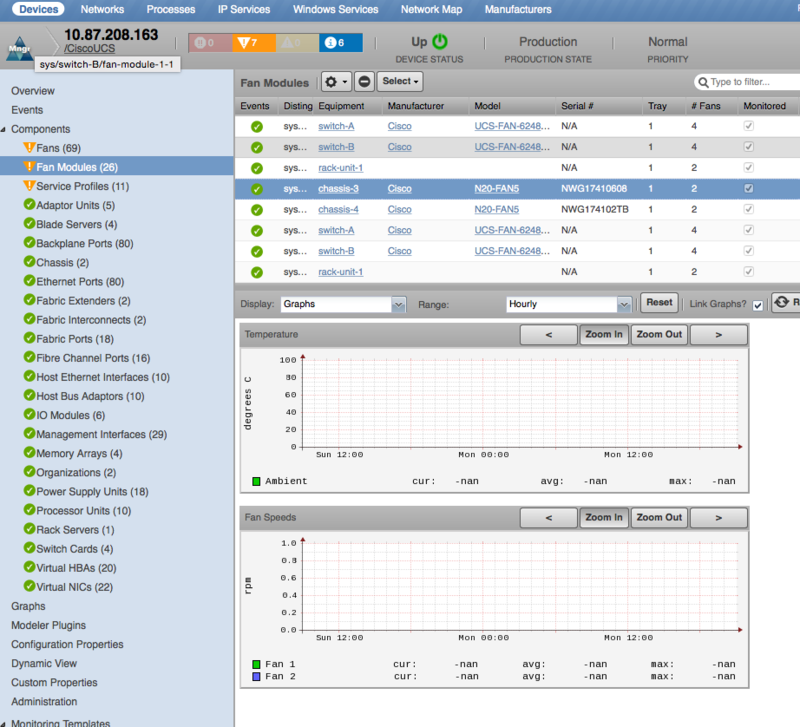The width and height of the screenshot is (800, 727).
Task: Open the Network Map tab
Action: 432,9
